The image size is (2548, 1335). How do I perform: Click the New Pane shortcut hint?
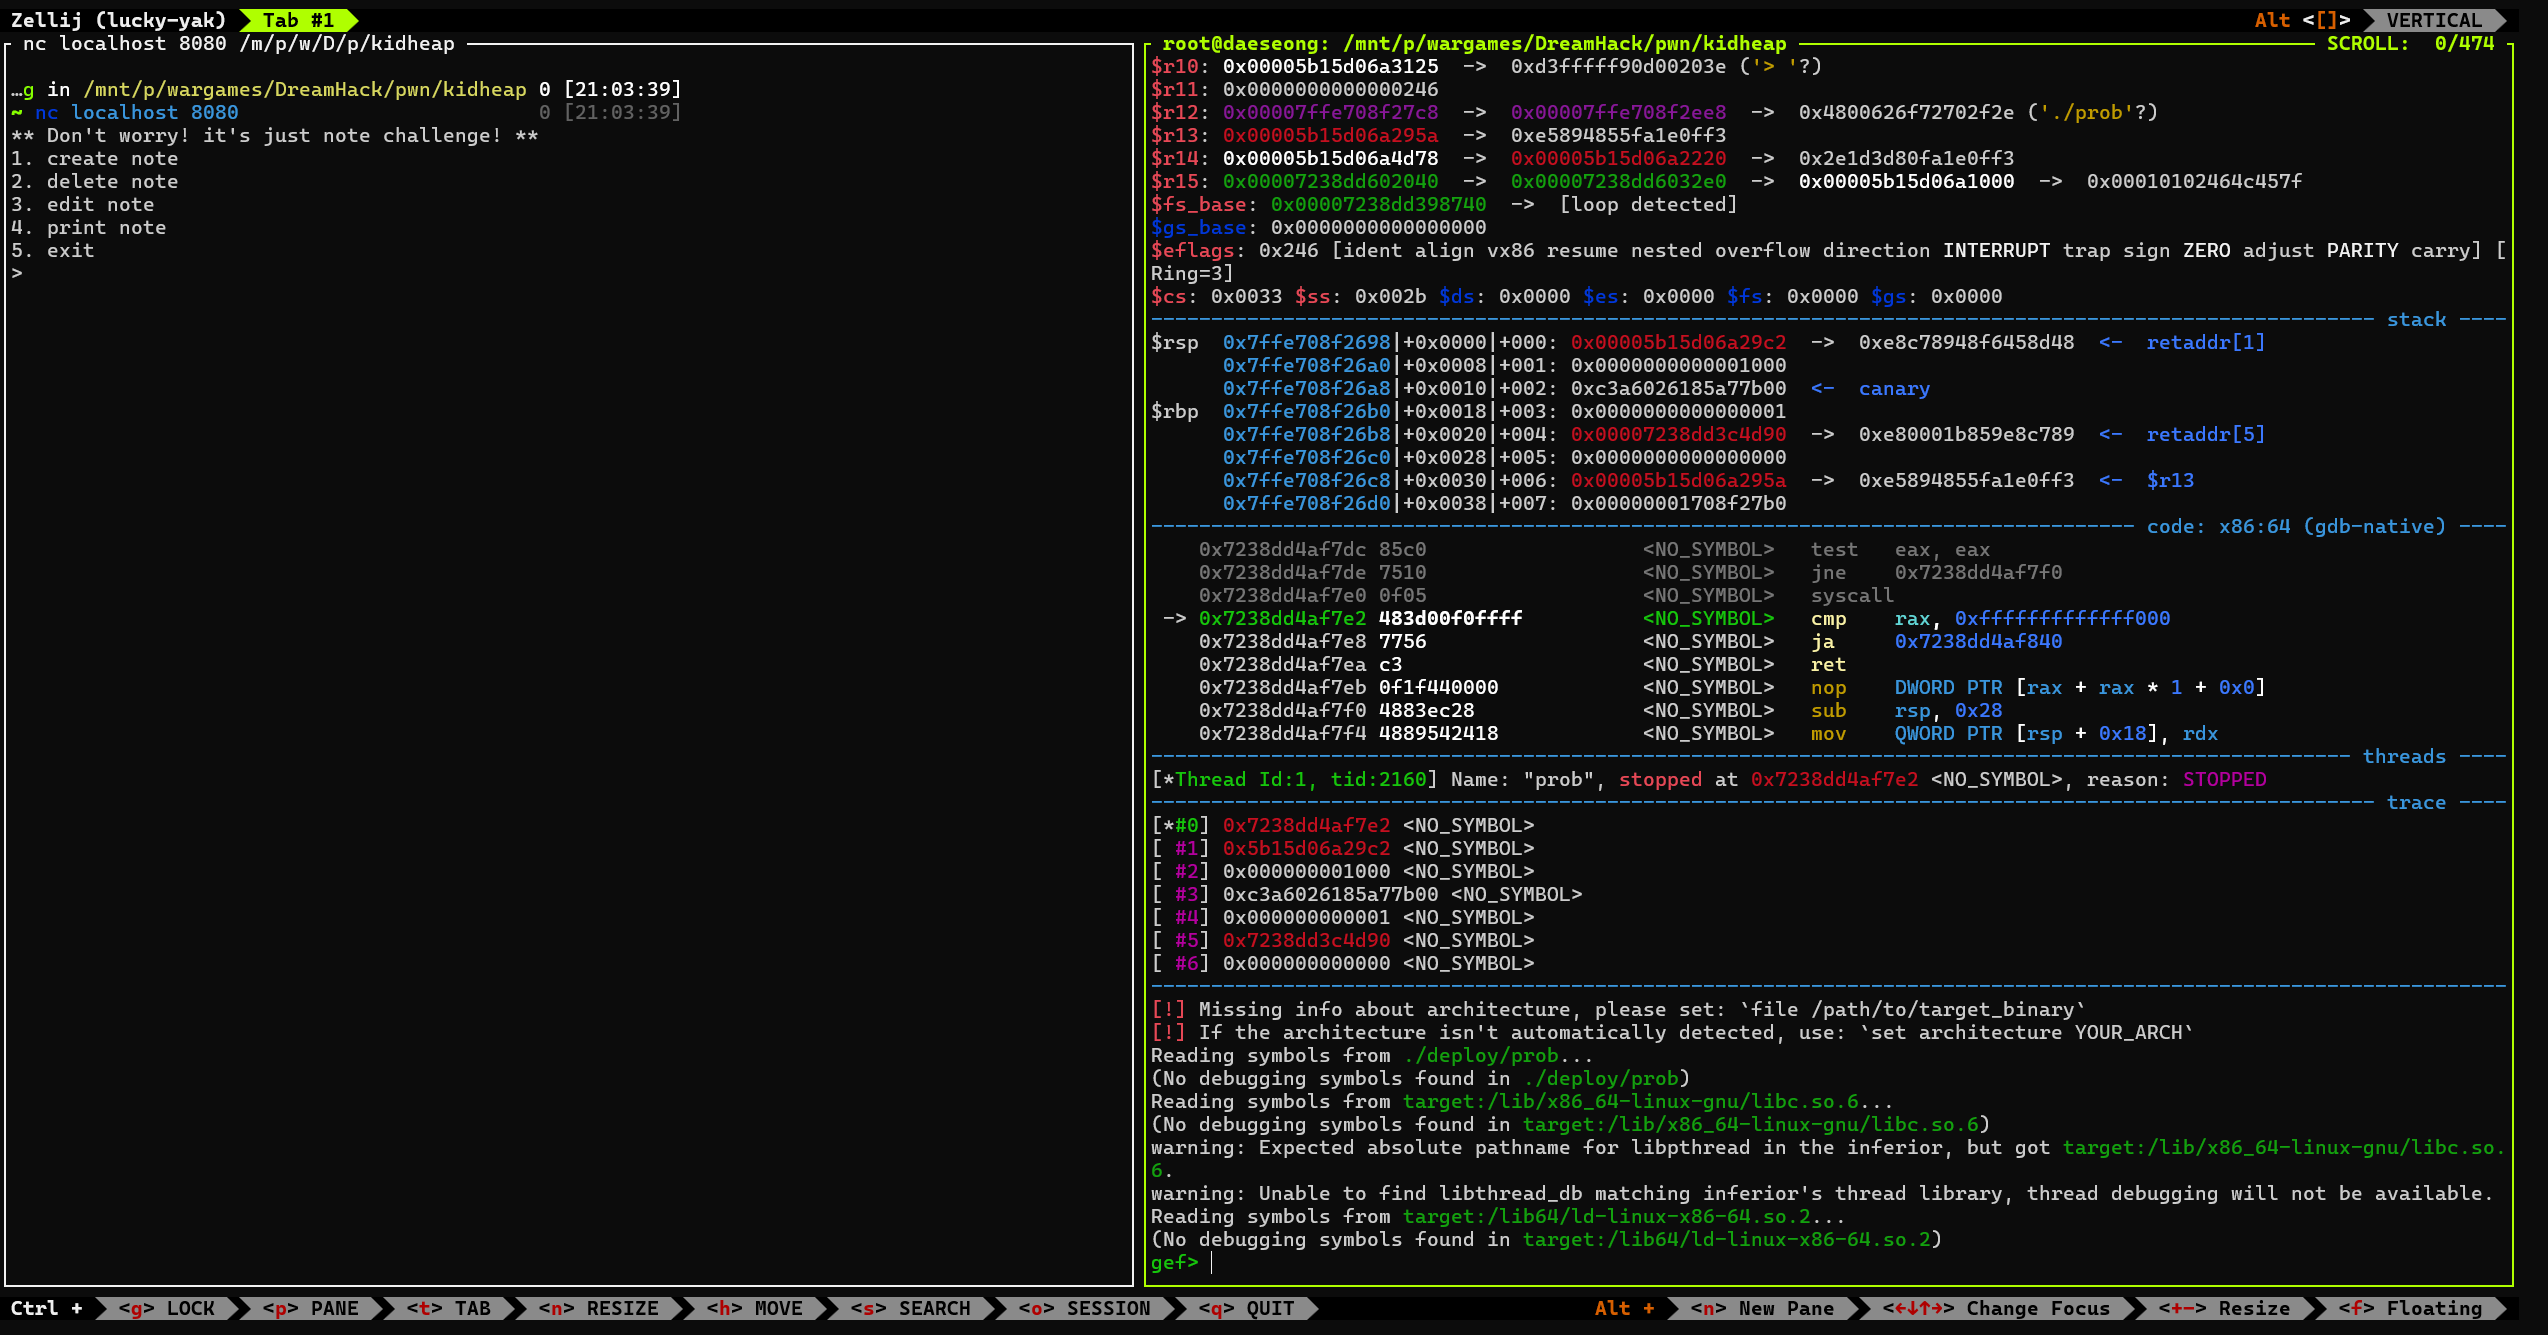click(1762, 1308)
